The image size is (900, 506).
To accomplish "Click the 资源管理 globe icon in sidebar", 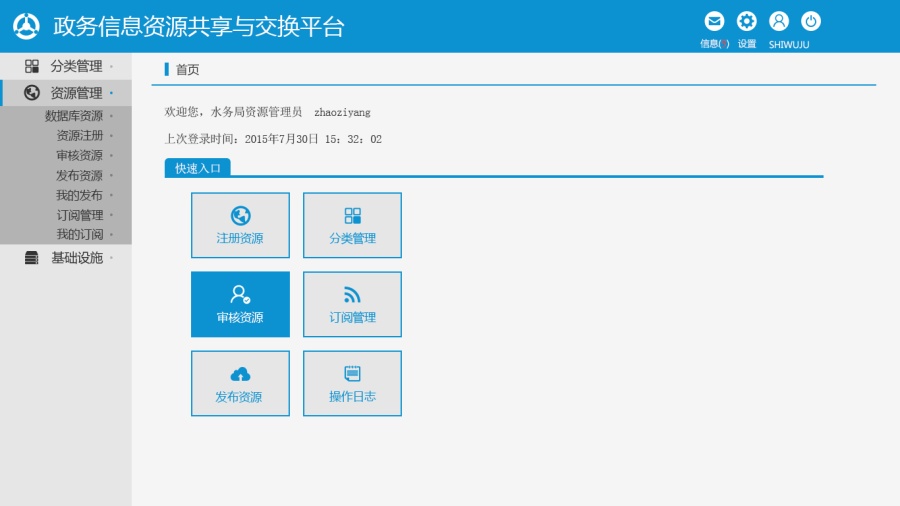I will coord(32,92).
